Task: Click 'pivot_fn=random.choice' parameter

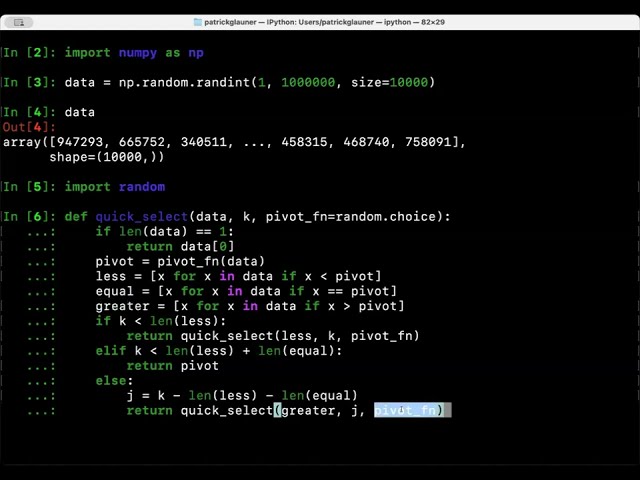Action: (351, 216)
